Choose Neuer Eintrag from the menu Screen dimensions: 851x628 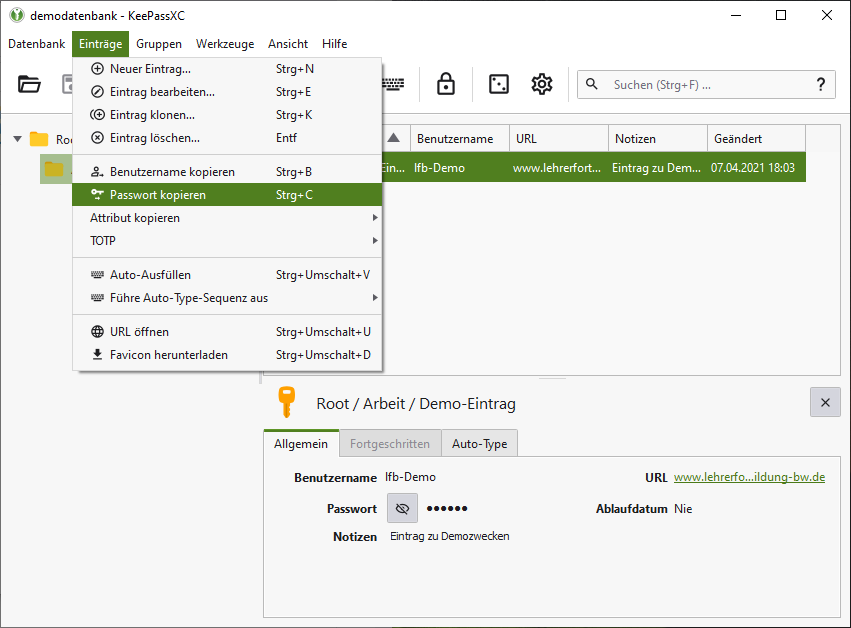coord(150,69)
